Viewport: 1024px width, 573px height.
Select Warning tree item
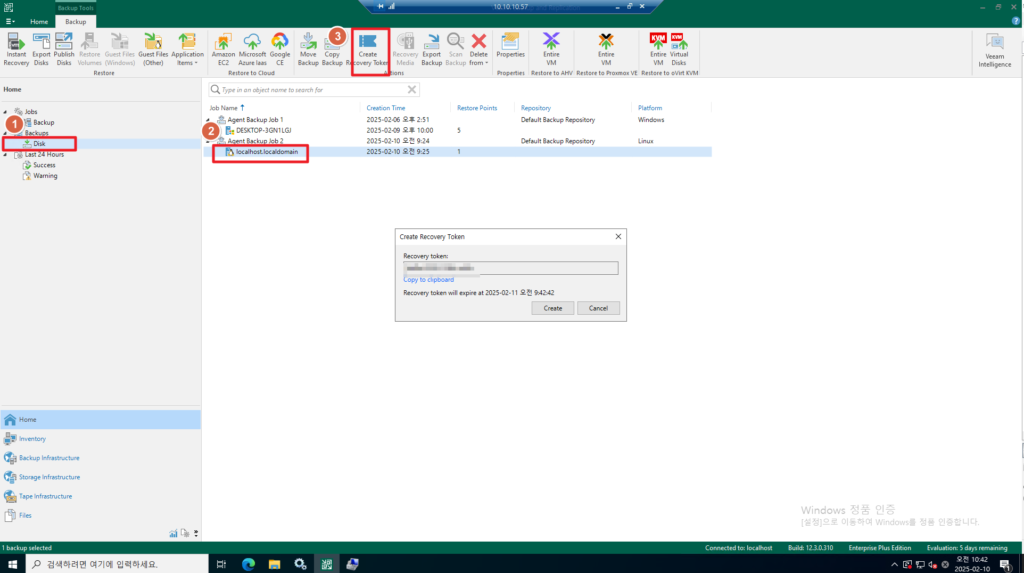click(x=45, y=176)
